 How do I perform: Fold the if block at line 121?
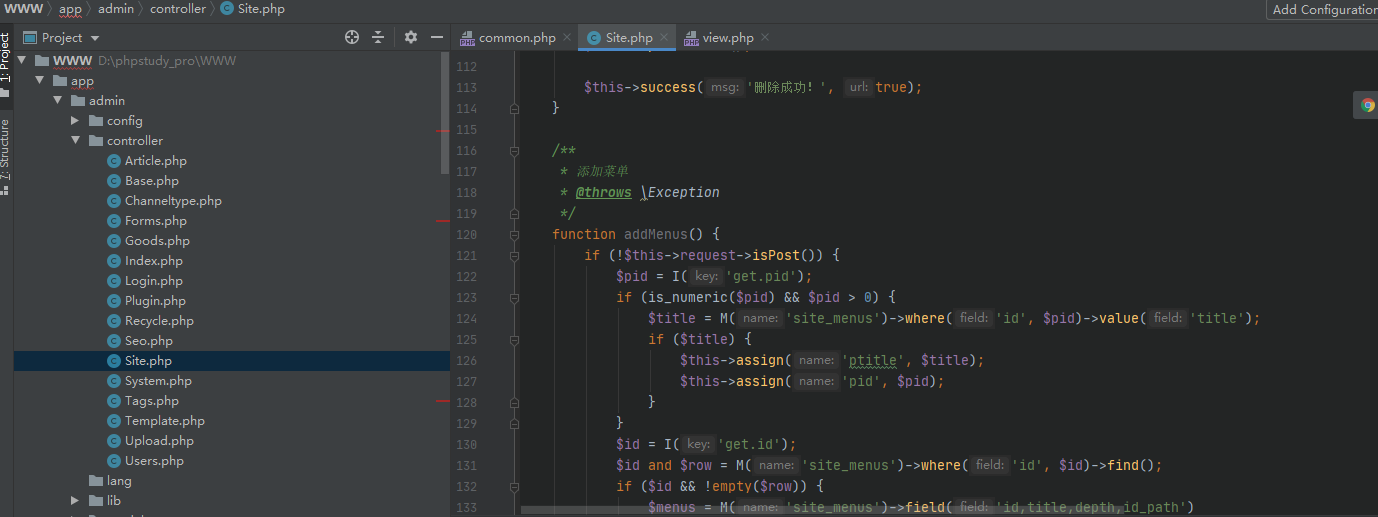(x=514, y=256)
